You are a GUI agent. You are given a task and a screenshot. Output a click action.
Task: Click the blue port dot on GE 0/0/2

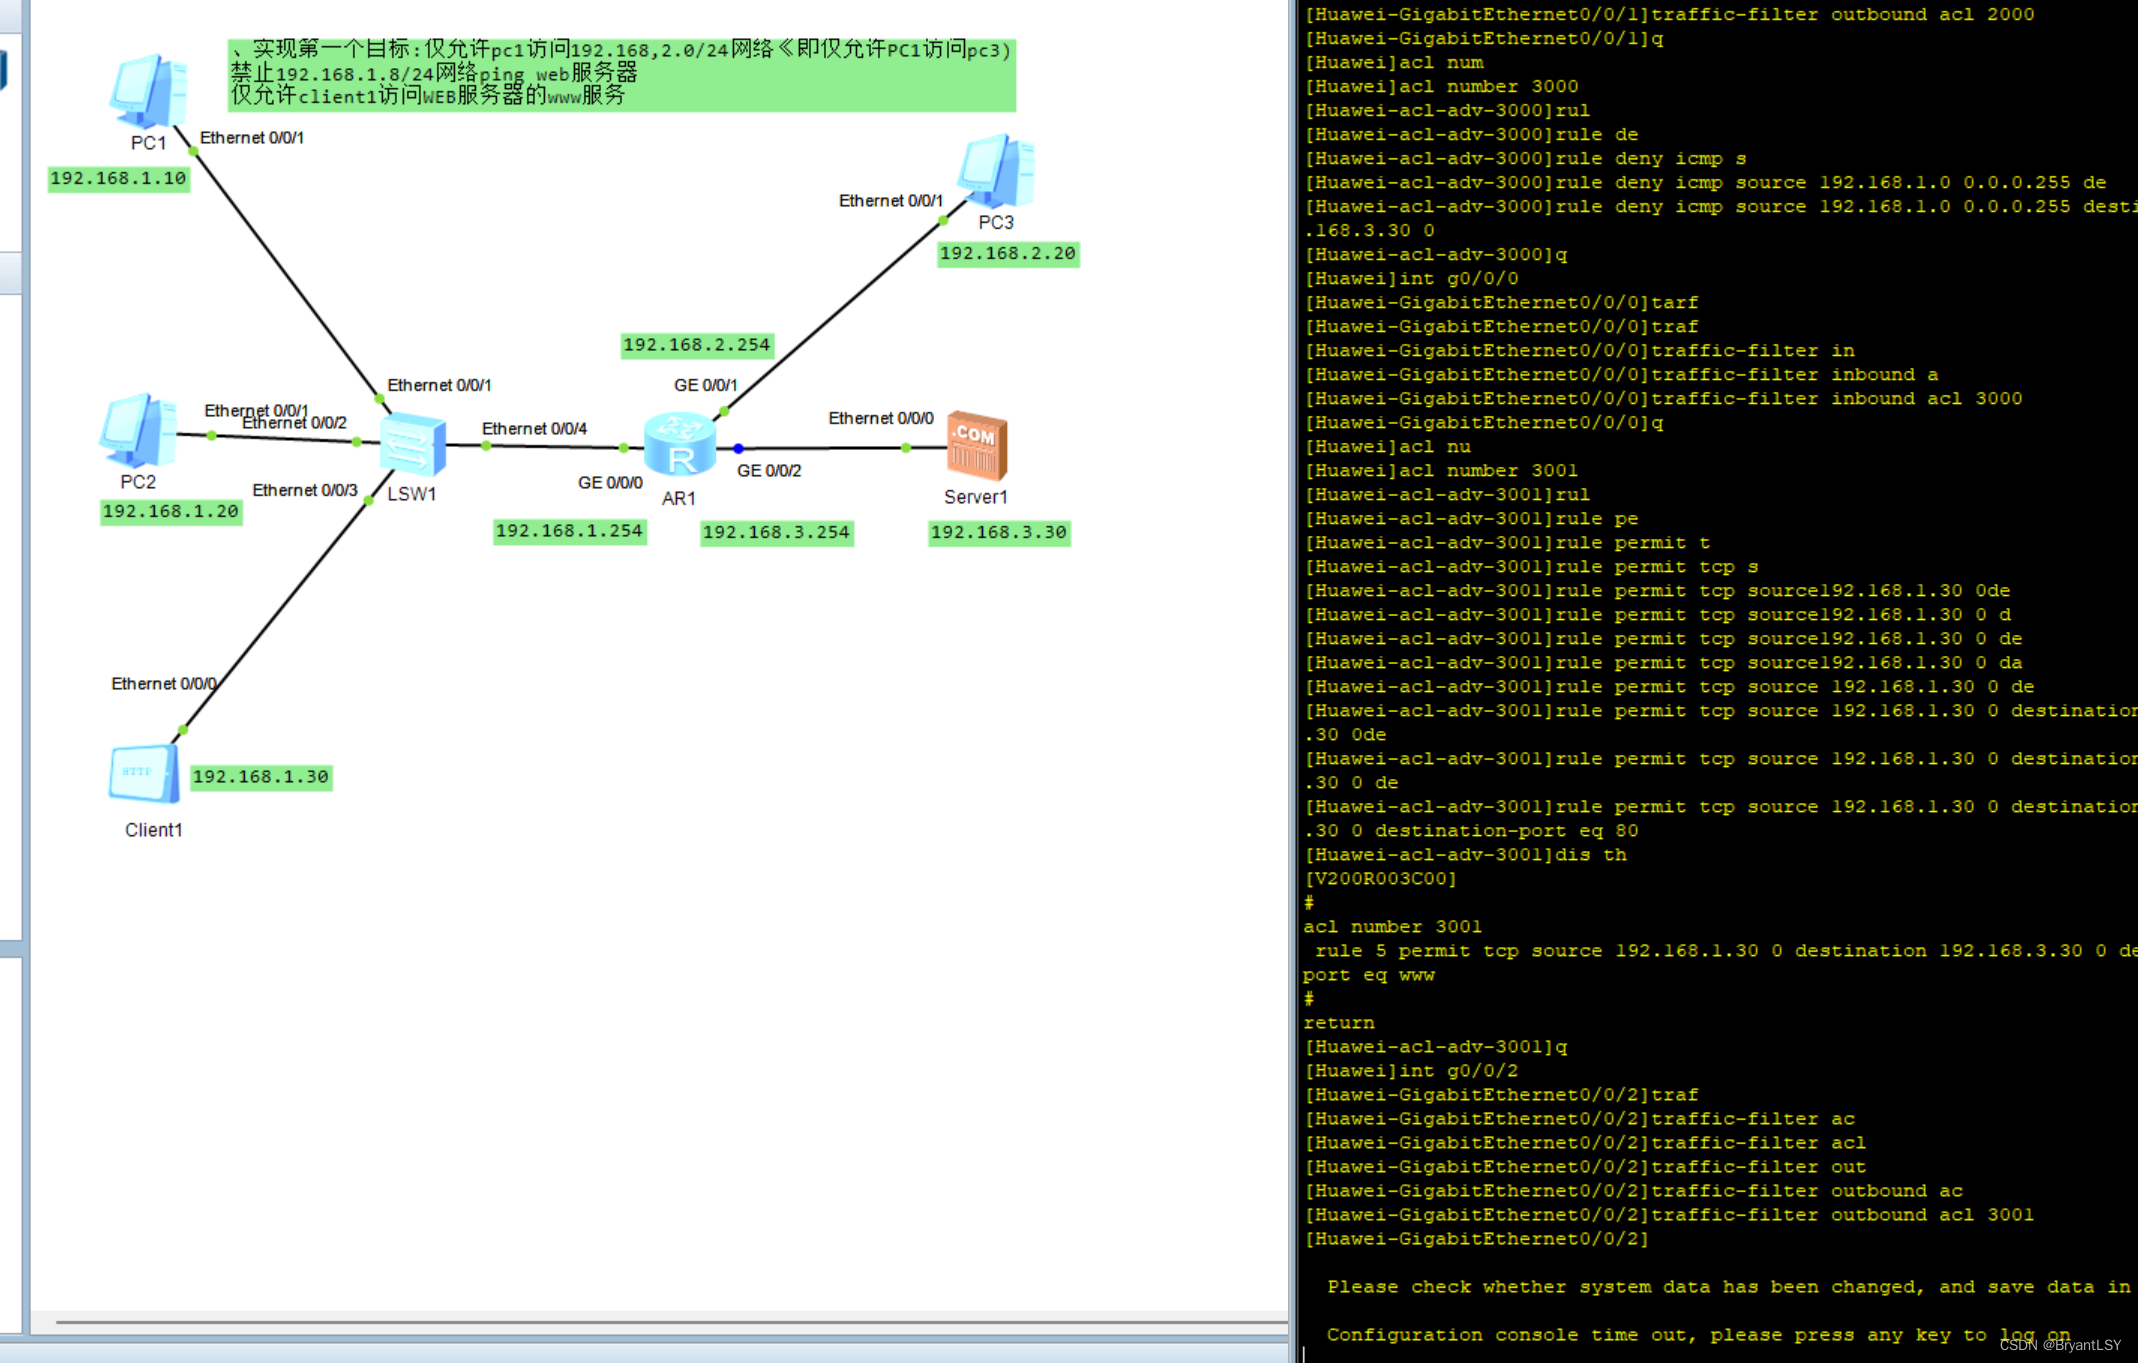tap(738, 449)
